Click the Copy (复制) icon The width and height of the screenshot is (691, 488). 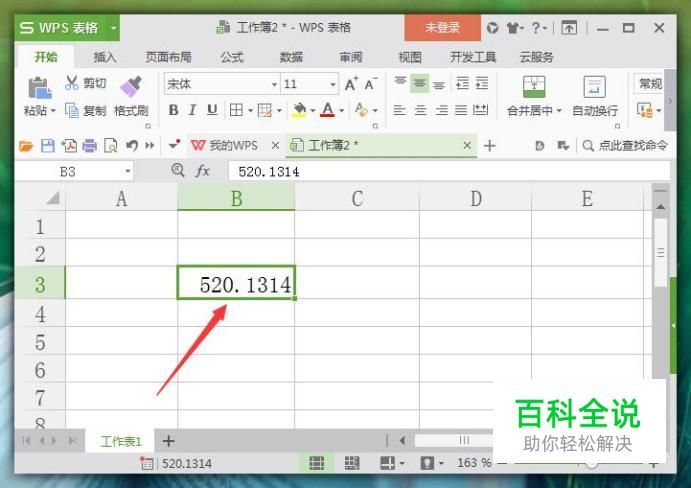(x=72, y=110)
